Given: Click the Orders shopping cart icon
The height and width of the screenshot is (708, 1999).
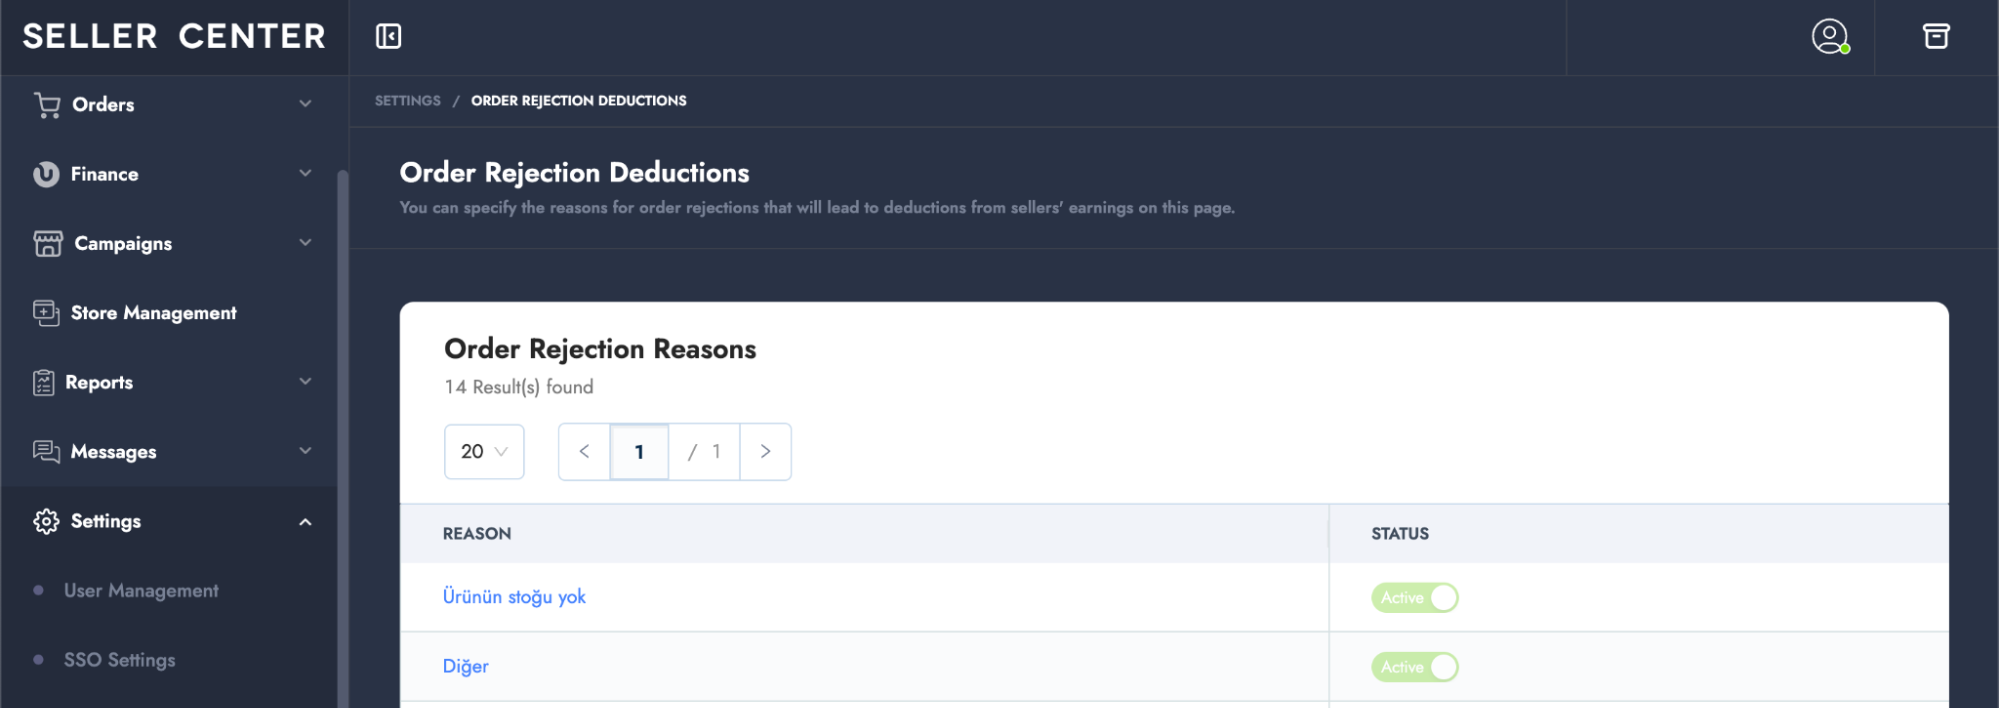Looking at the screenshot, I should pos(47,105).
